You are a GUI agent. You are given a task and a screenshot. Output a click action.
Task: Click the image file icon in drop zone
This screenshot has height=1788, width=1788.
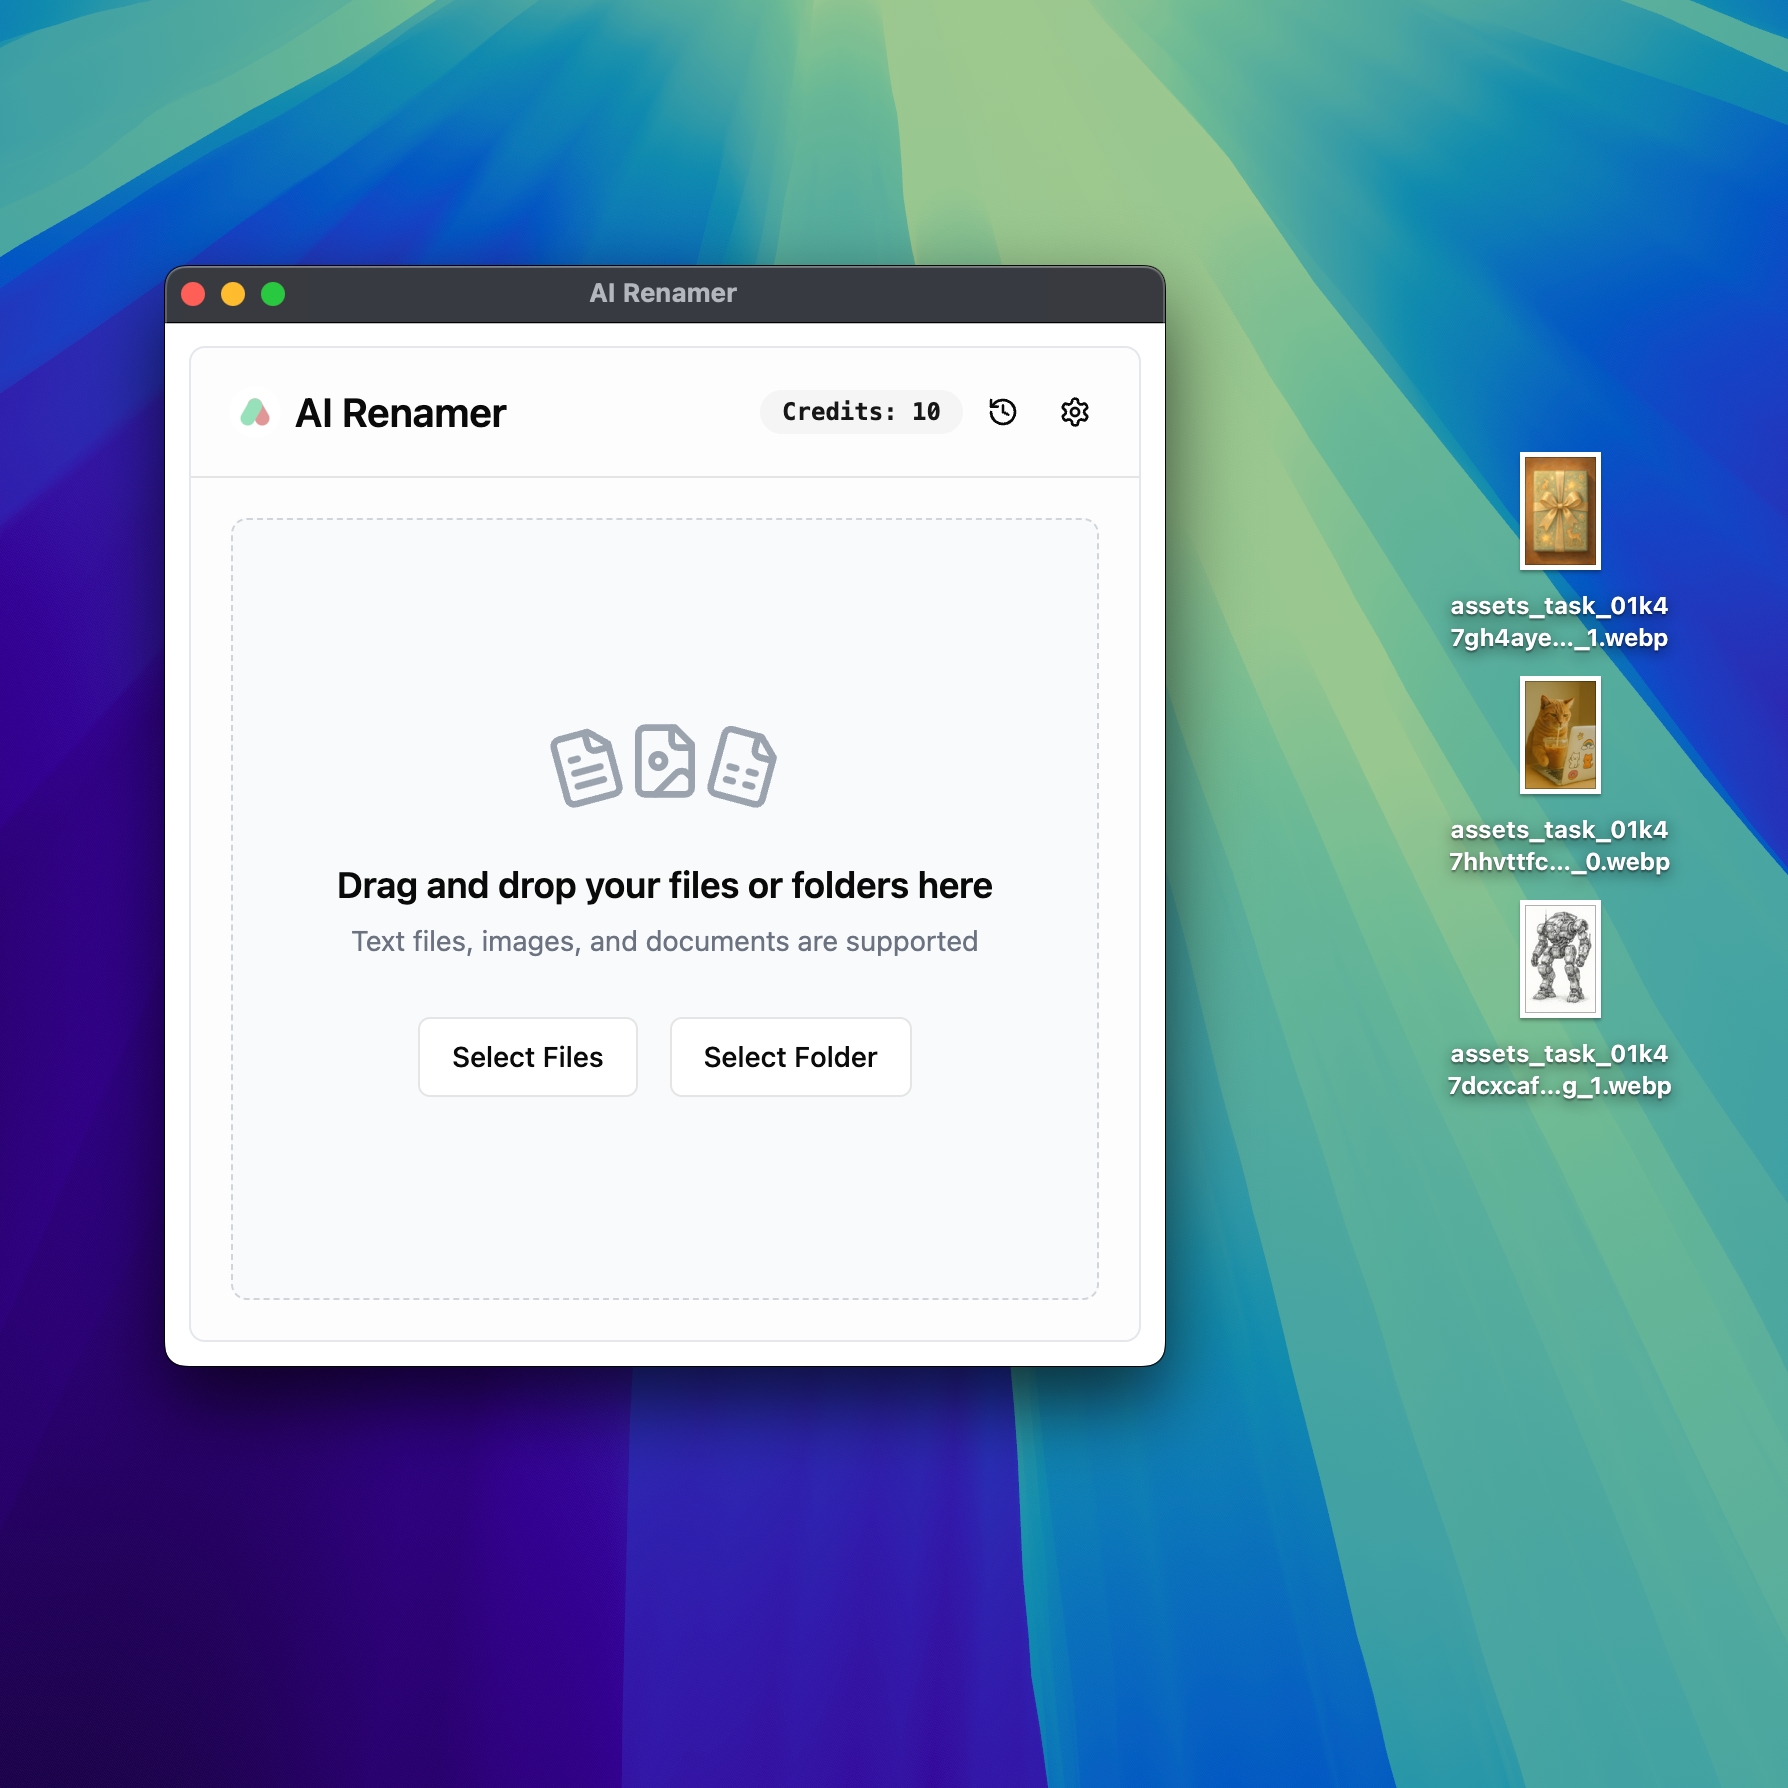point(665,765)
